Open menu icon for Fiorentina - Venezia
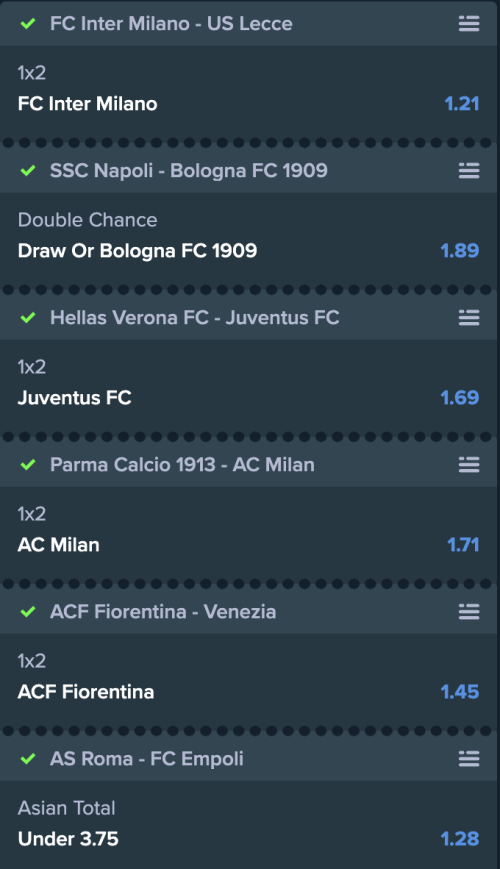The height and width of the screenshot is (869, 500). pyautogui.click(x=469, y=612)
